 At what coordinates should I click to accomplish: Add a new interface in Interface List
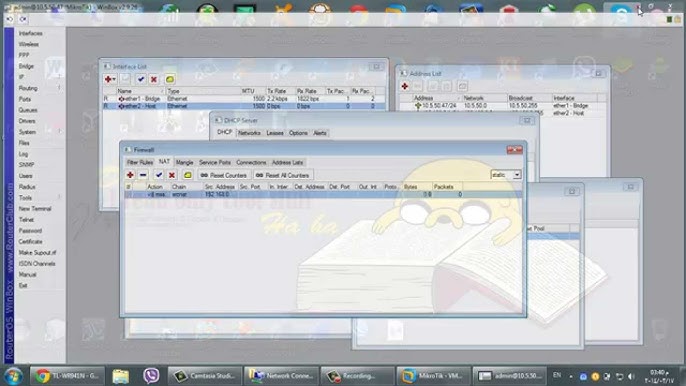(110, 79)
